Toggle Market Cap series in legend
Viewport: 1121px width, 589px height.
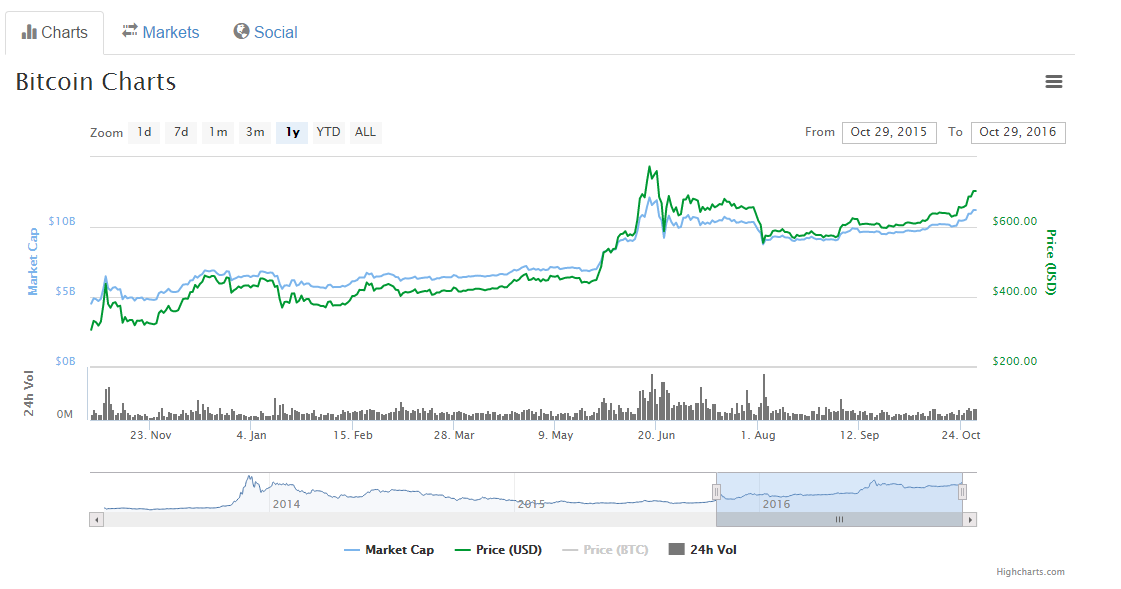[389, 550]
